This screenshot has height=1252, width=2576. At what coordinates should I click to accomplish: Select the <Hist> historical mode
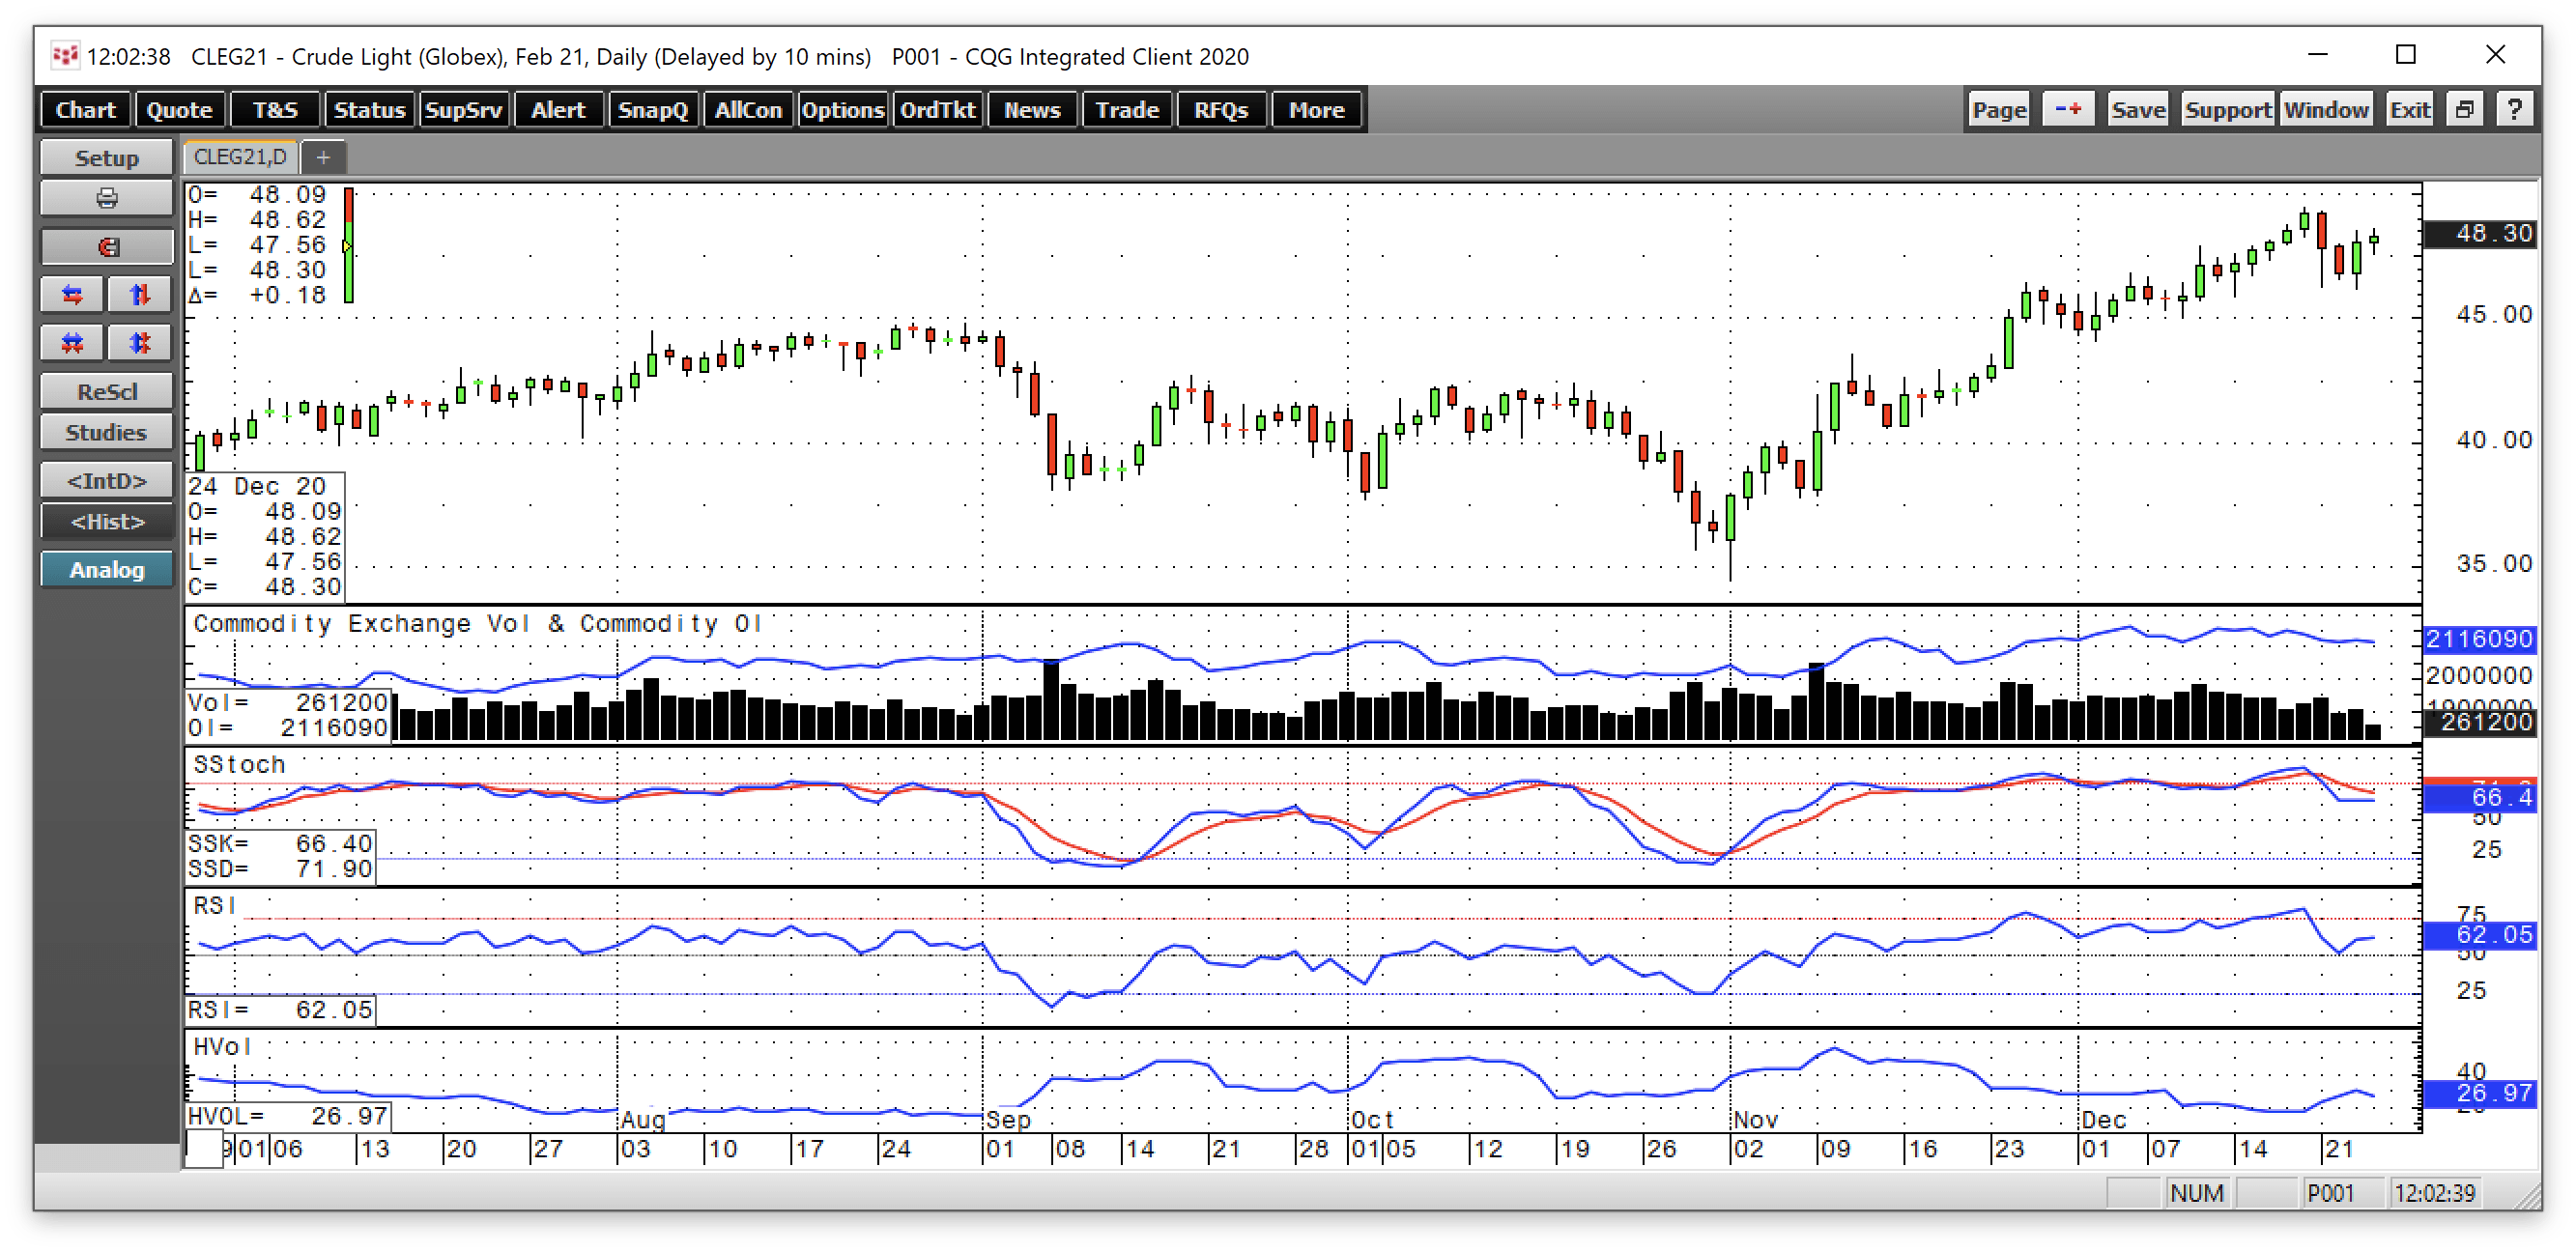click(106, 521)
